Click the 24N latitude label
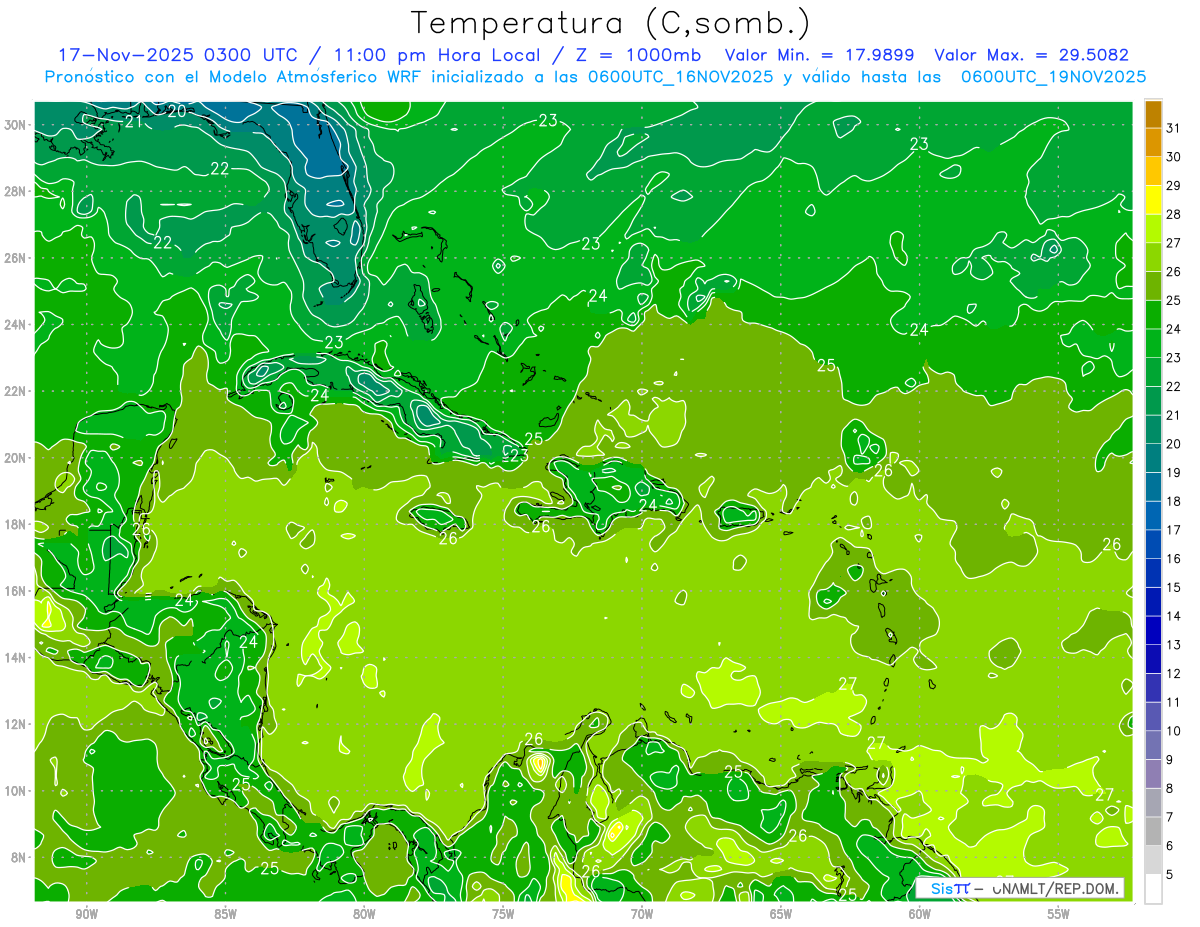The image size is (1200, 927). click(16, 325)
